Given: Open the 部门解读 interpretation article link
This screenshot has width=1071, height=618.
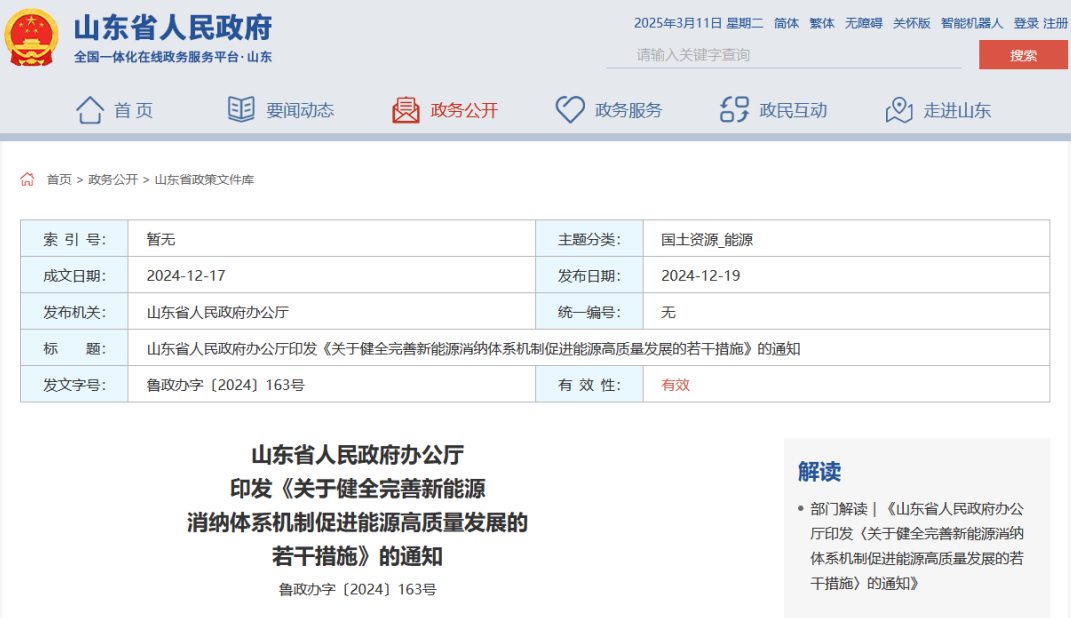Looking at the screenshot, I should 917,546.
